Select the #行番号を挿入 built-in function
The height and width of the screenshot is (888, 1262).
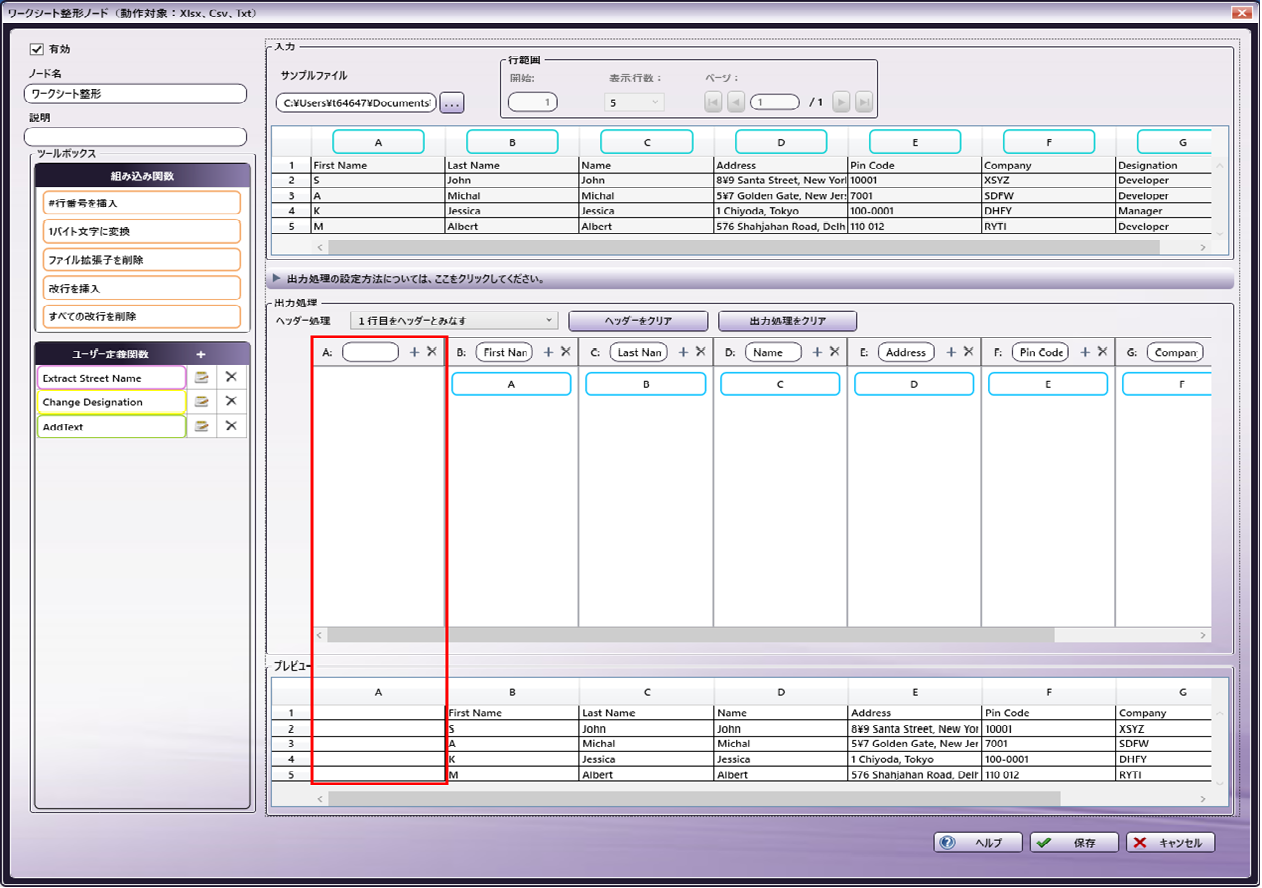click(142, 203)
